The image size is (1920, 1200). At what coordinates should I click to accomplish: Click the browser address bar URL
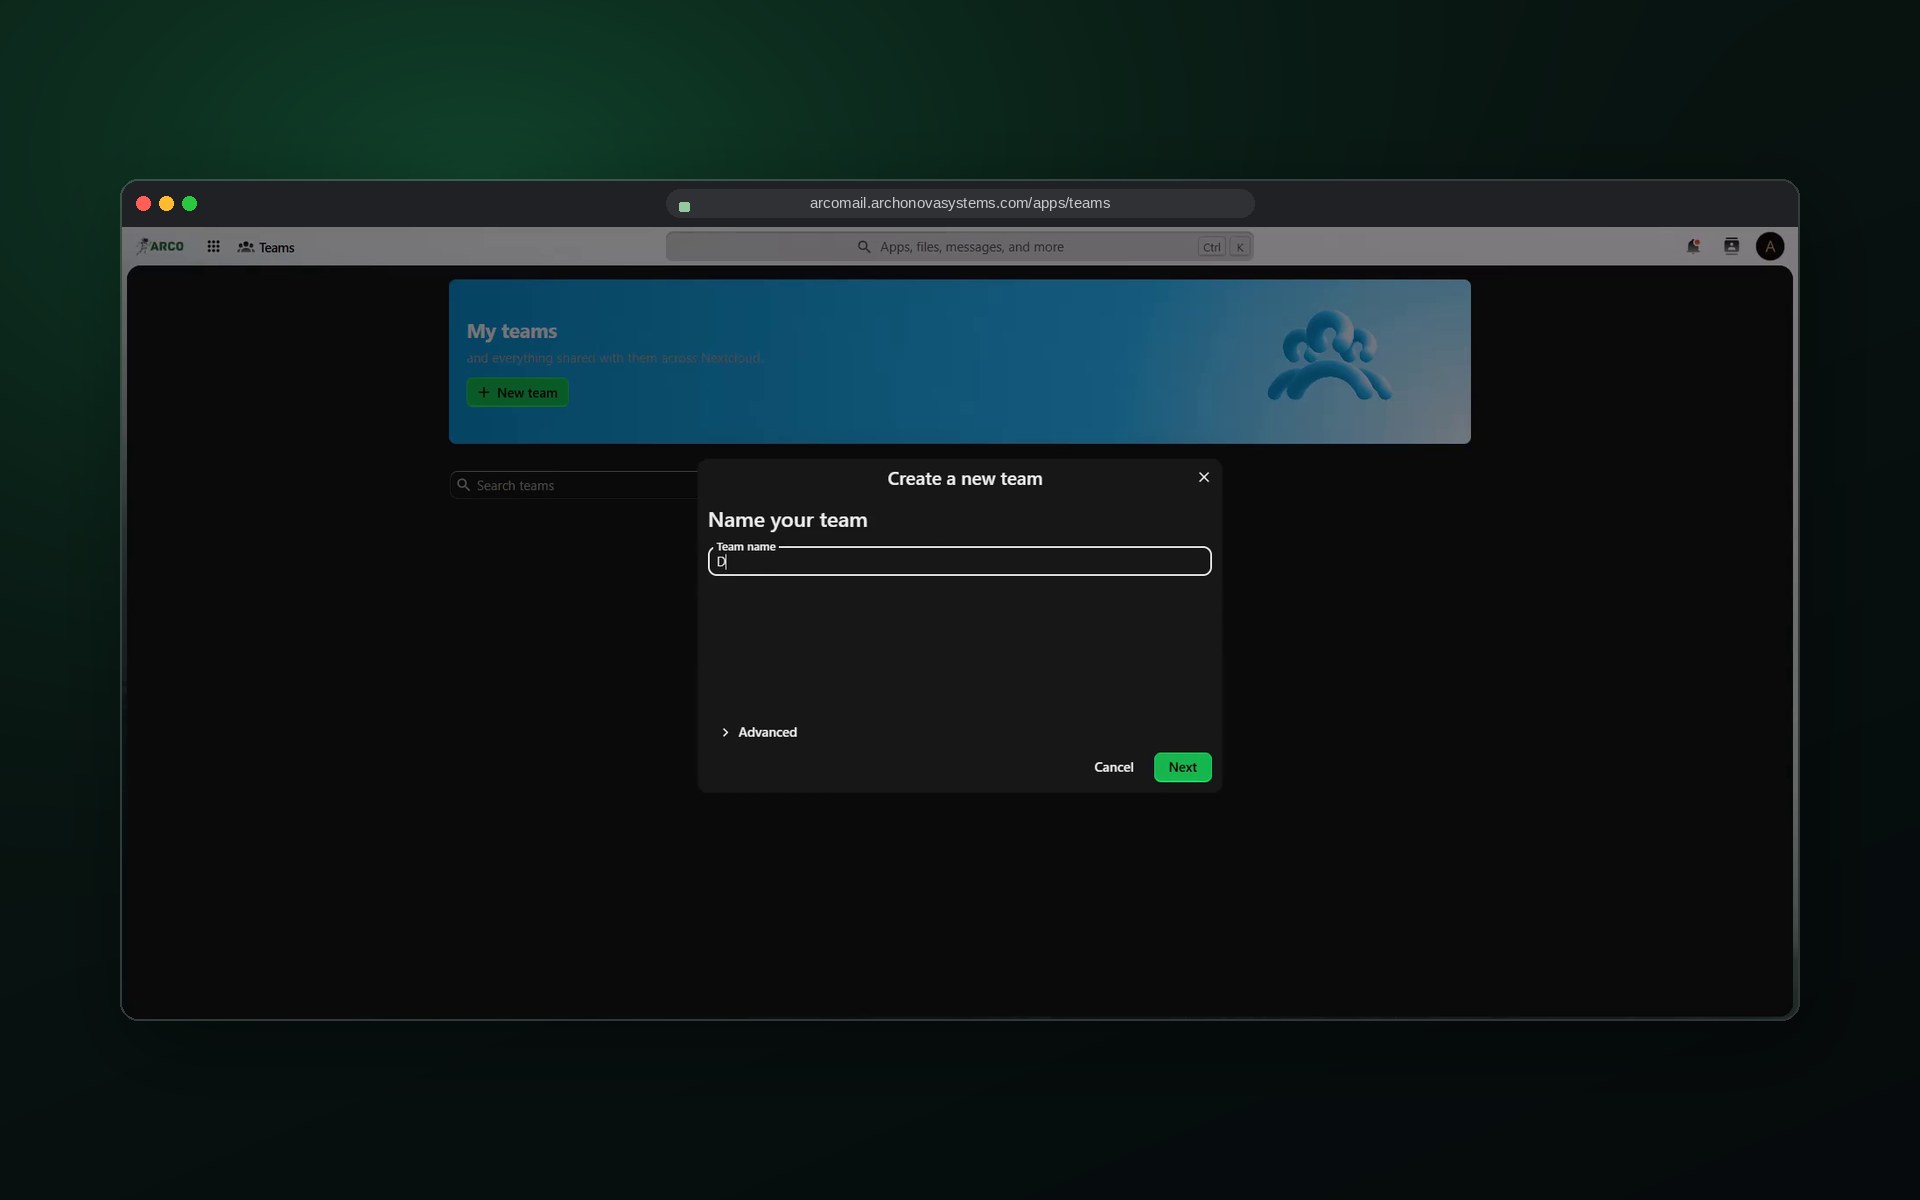click(959, 203)
